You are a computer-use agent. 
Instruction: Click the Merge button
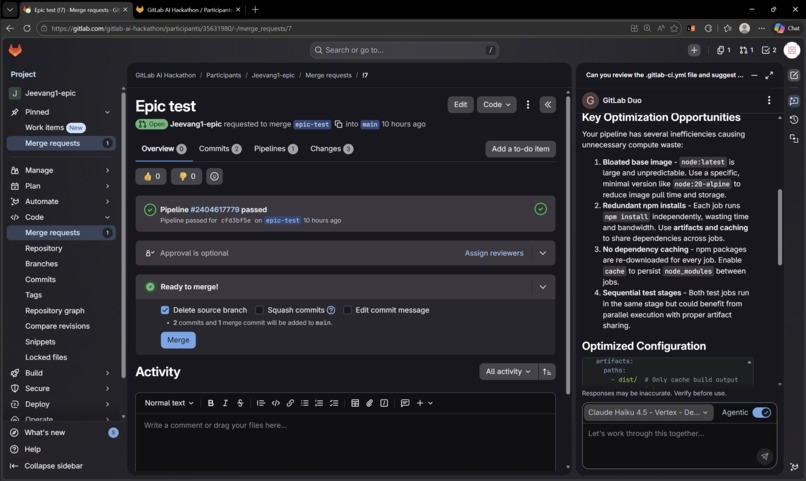(178, 340)
